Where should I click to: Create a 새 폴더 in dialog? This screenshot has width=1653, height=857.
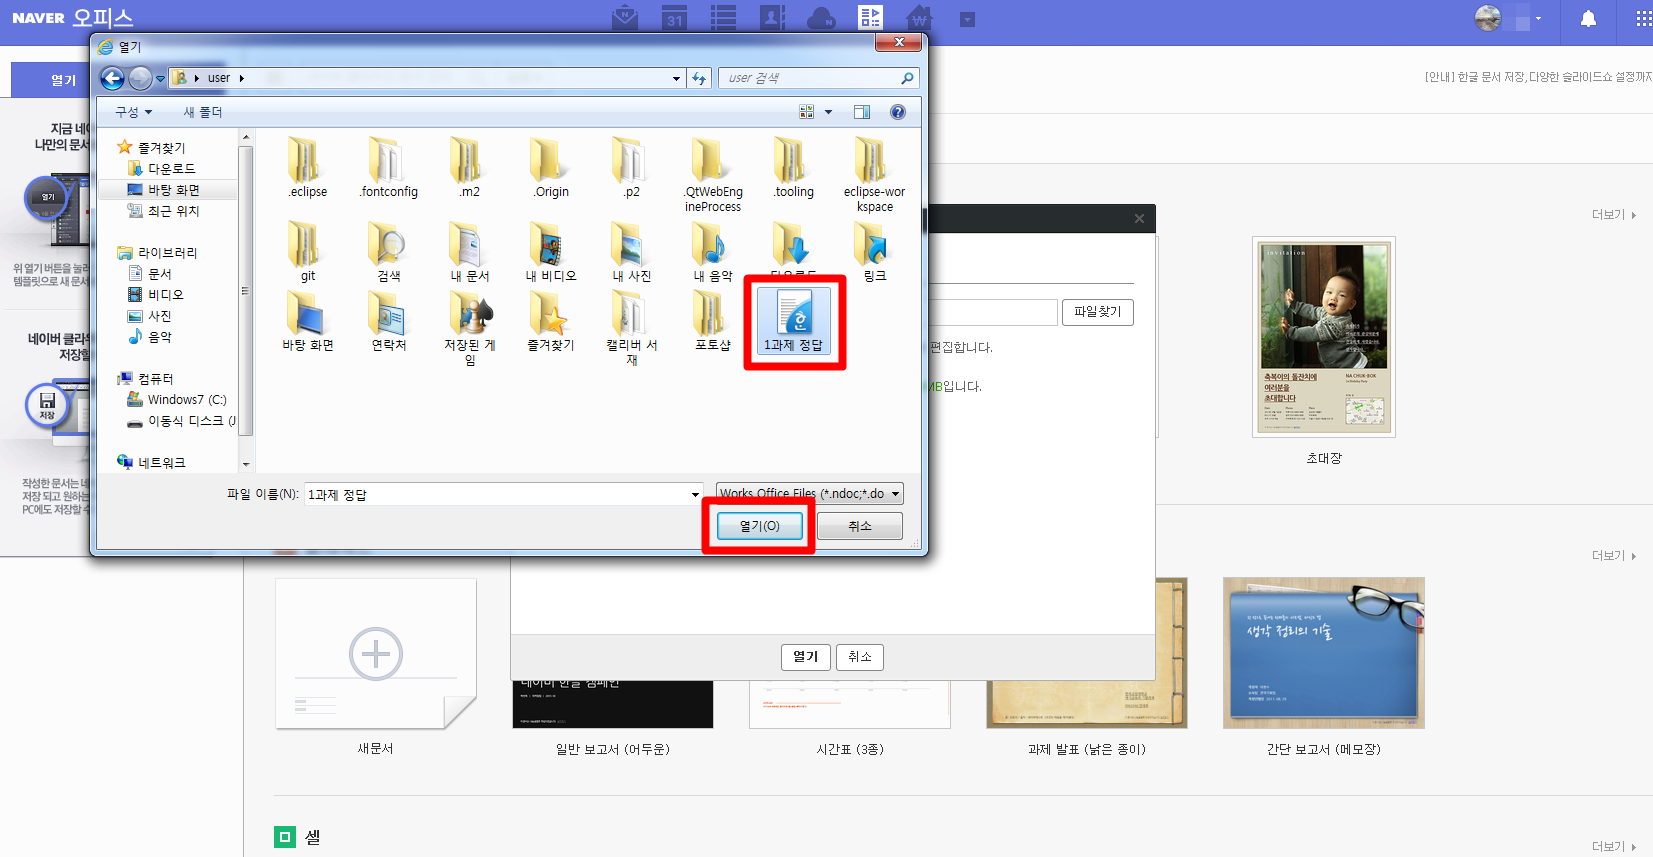203,112
